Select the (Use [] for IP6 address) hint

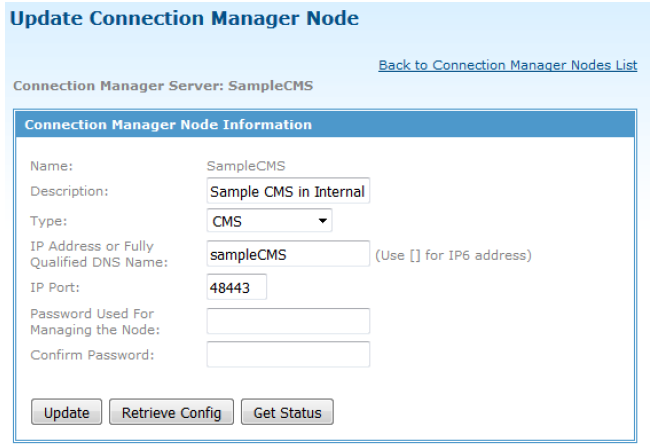pos(453,255)
